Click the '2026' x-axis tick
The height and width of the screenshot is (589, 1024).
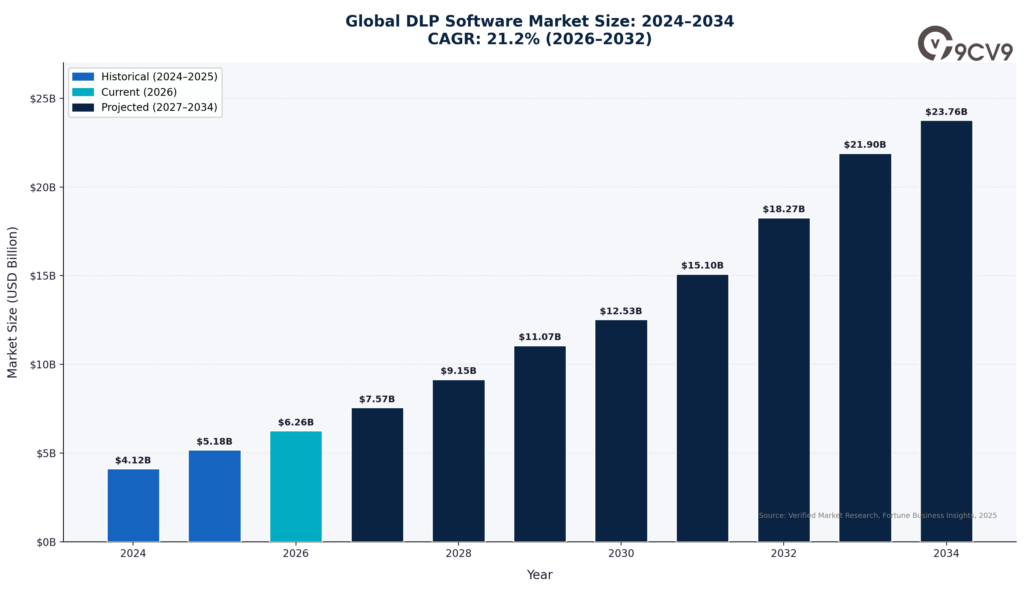pyautogui.click(x=296, y=554)
